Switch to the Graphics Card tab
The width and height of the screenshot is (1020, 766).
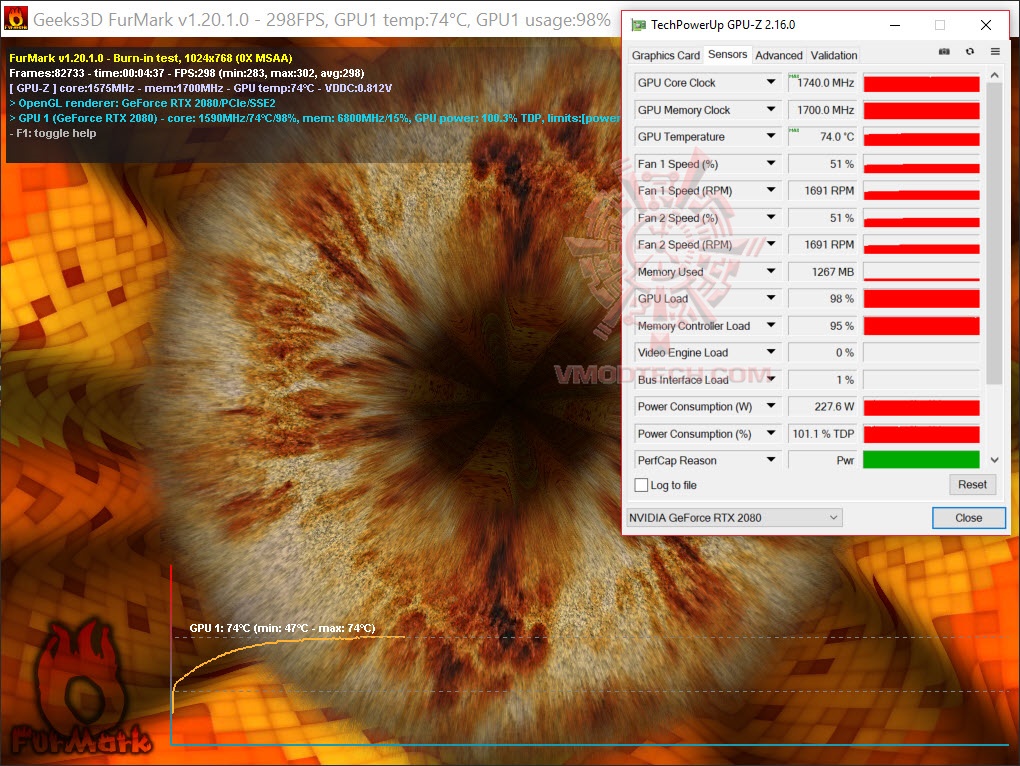665,55
